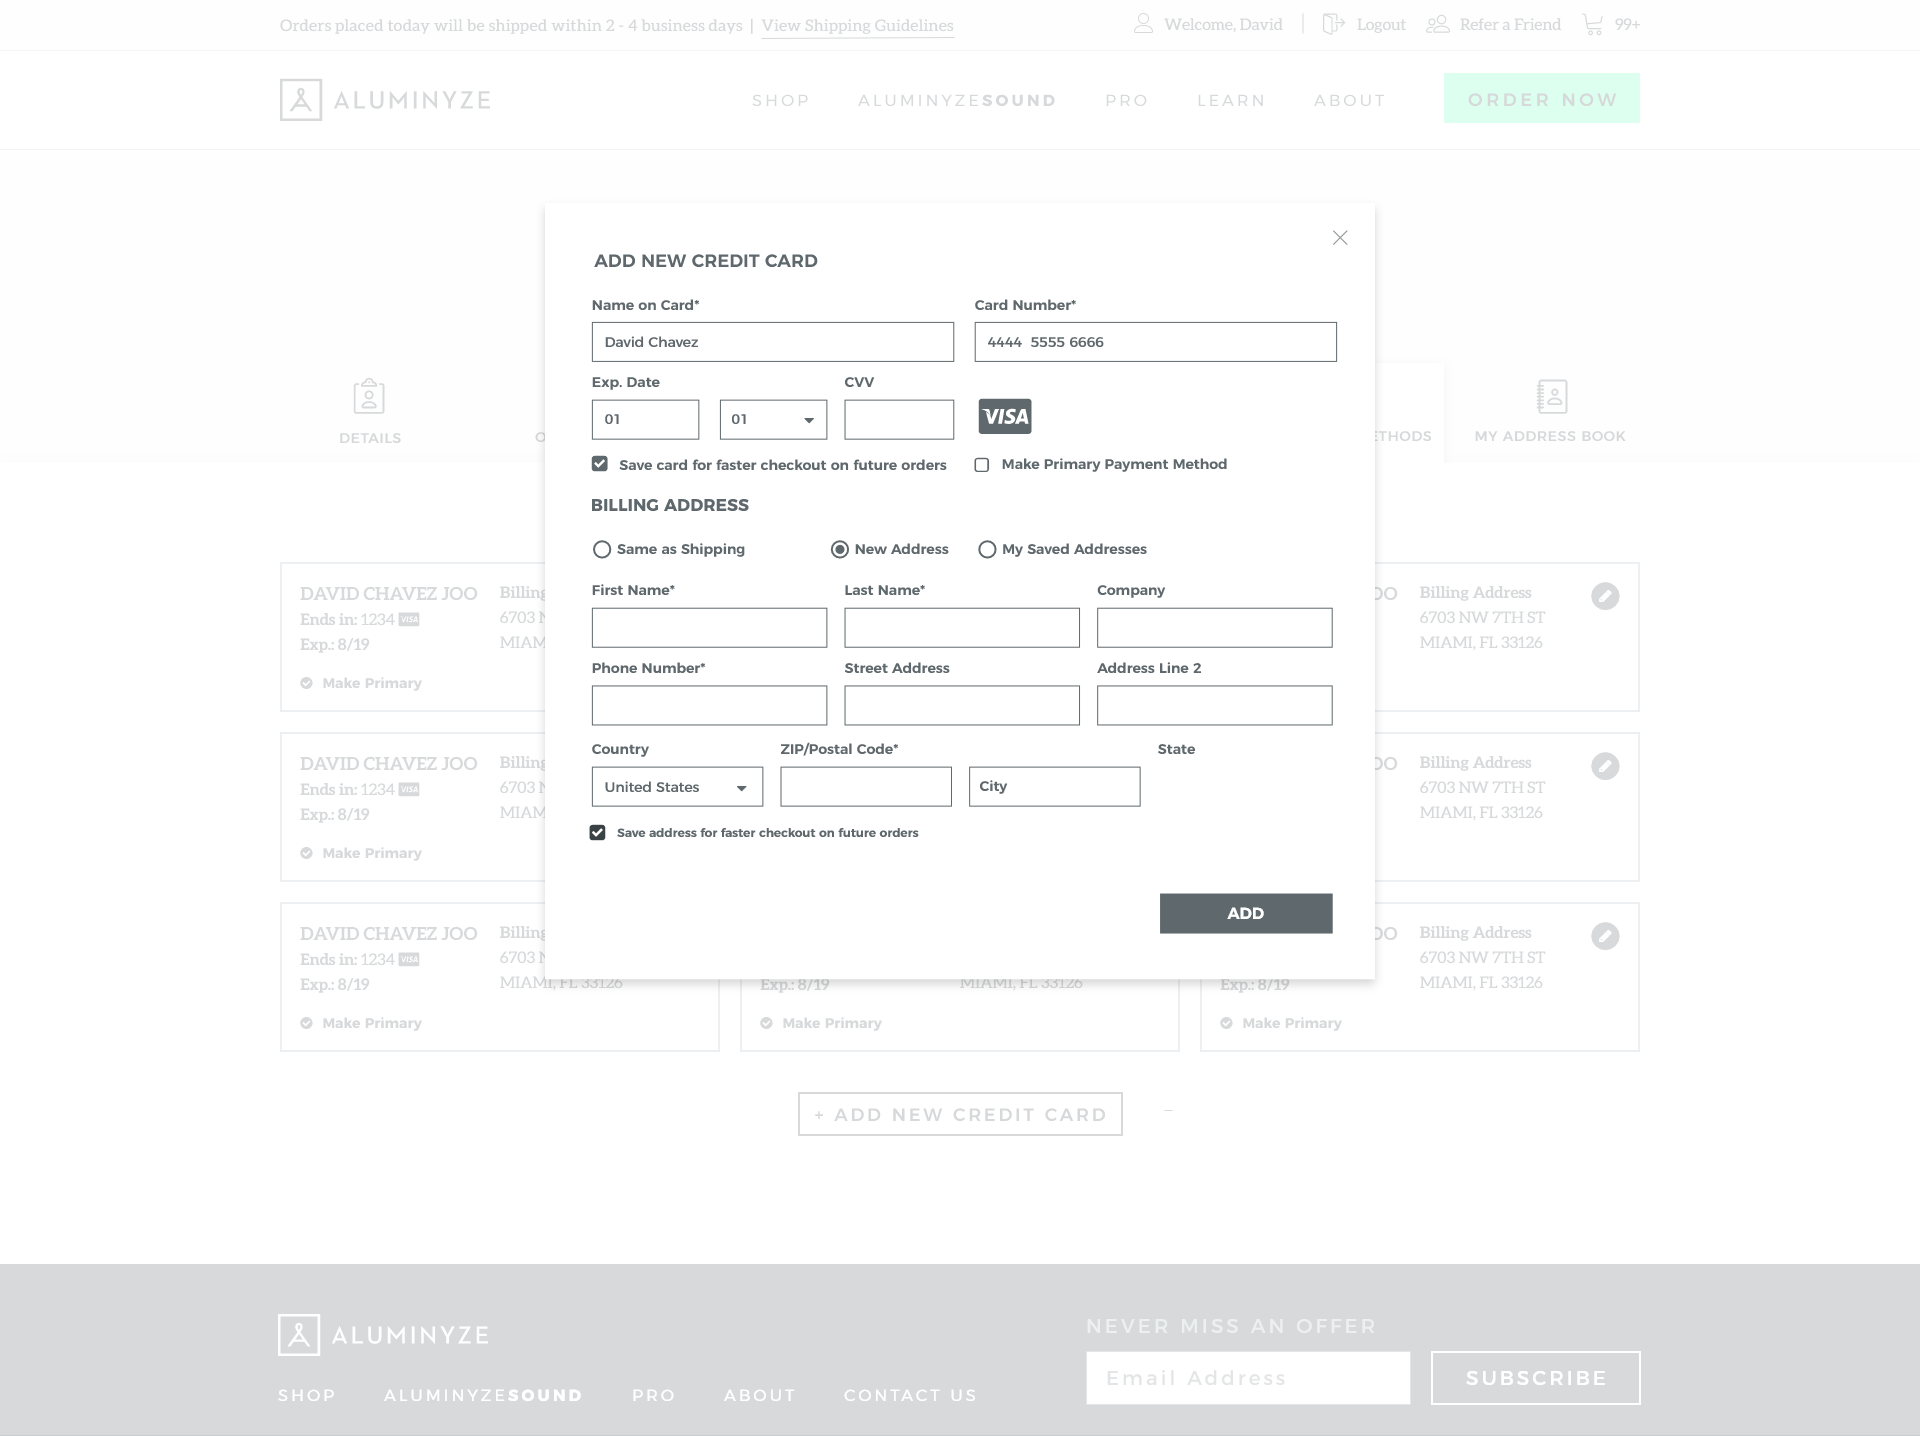Click the CVV input field
The height and width of the screenshot is (1436, 1920).
pos(898,420)
